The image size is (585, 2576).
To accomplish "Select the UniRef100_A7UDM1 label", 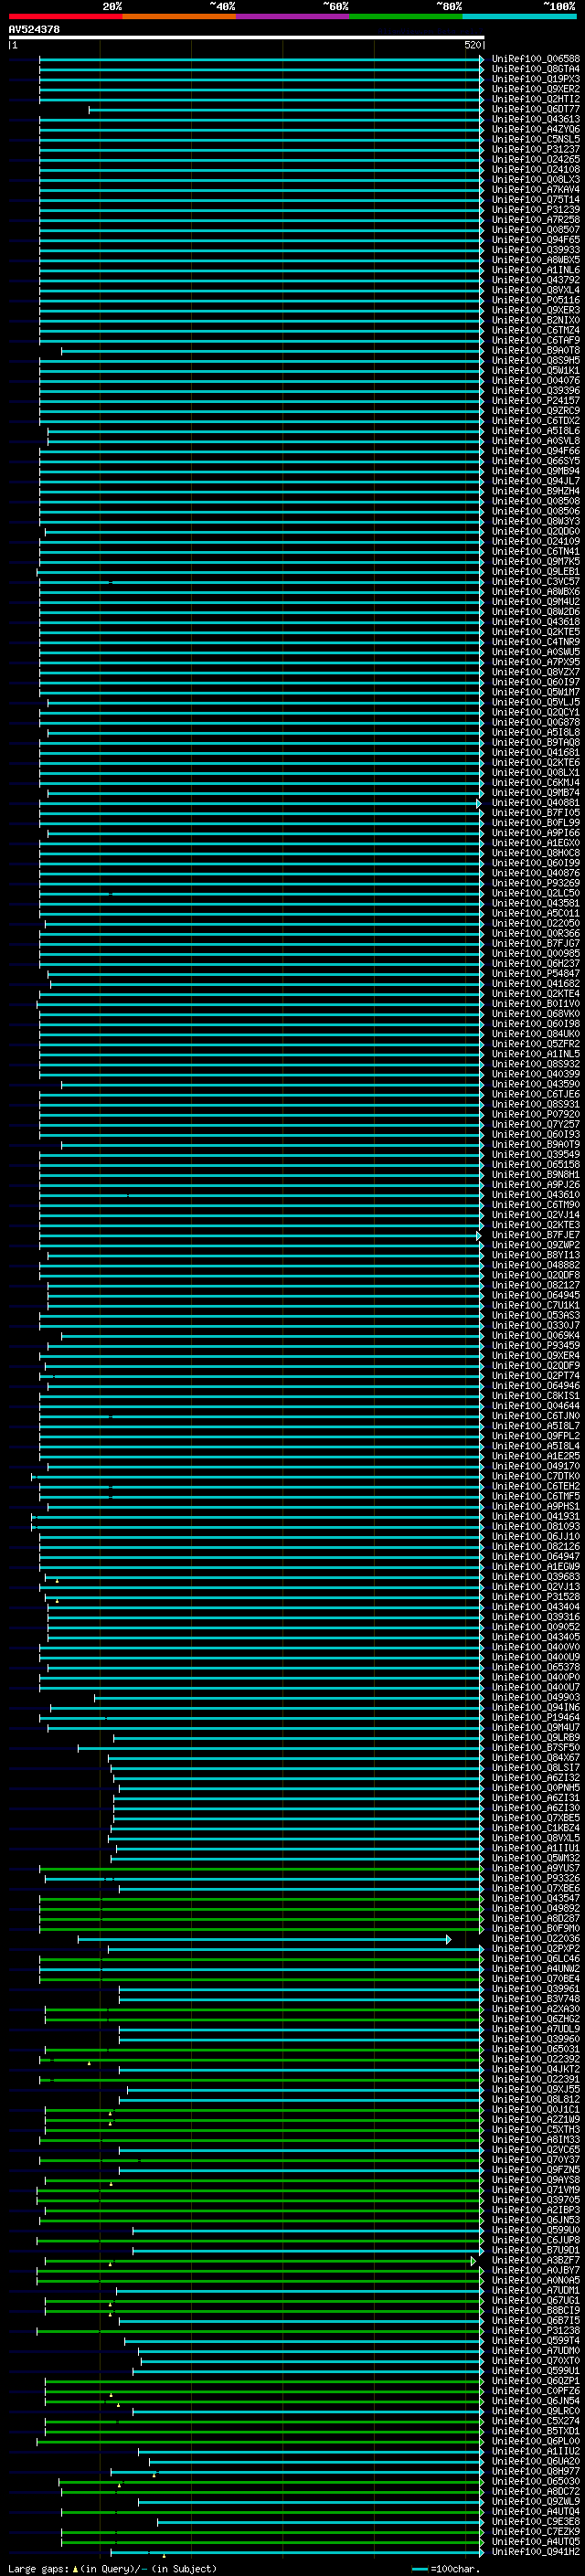I will (x=536, y=2290).
